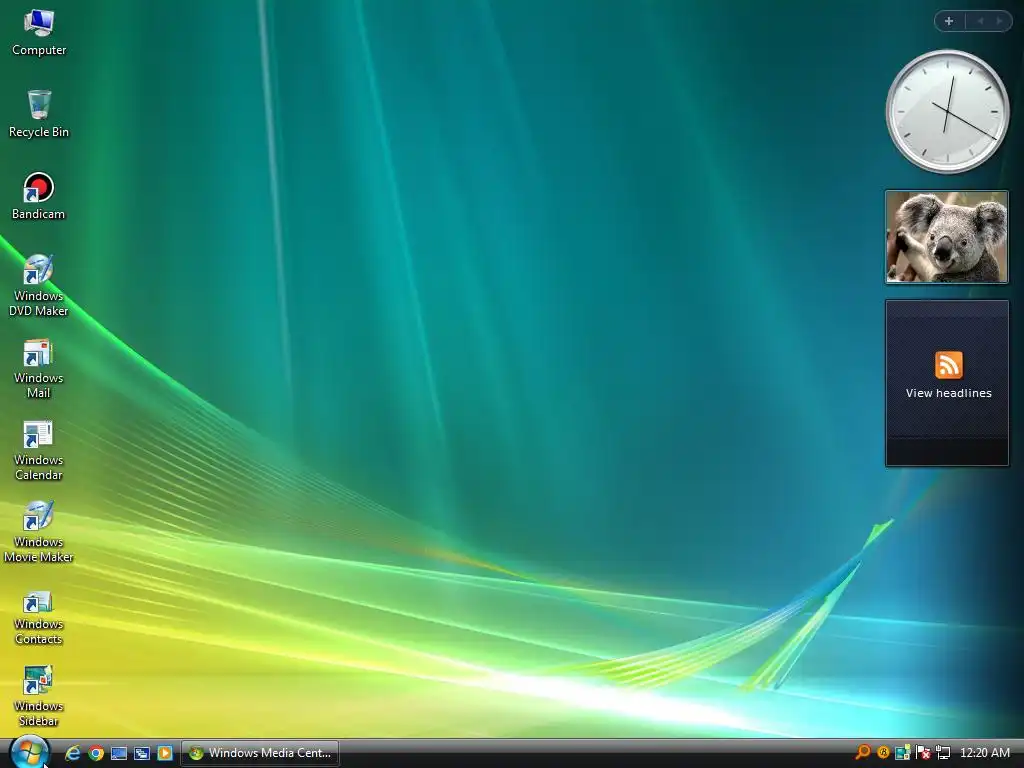Click the Show Desktop Quick Launch icon
This screenshot has height=768, width=1024.
(x=119, y=753)
